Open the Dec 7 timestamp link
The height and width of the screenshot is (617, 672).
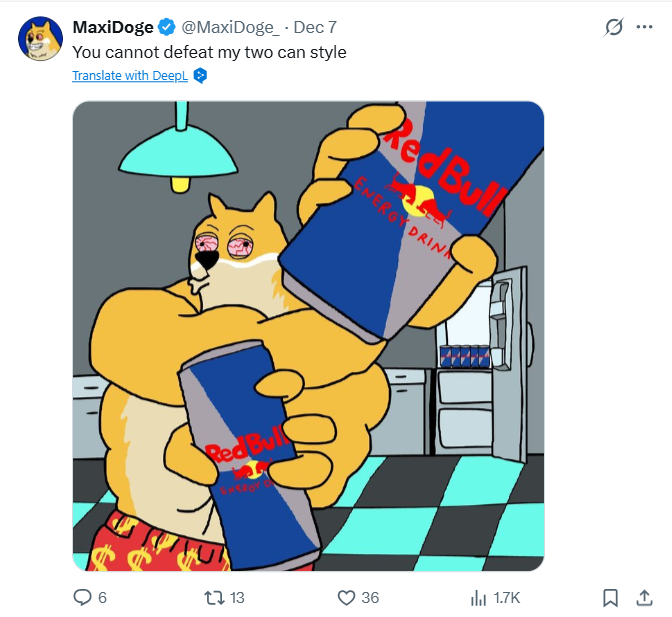pos(315,27)
